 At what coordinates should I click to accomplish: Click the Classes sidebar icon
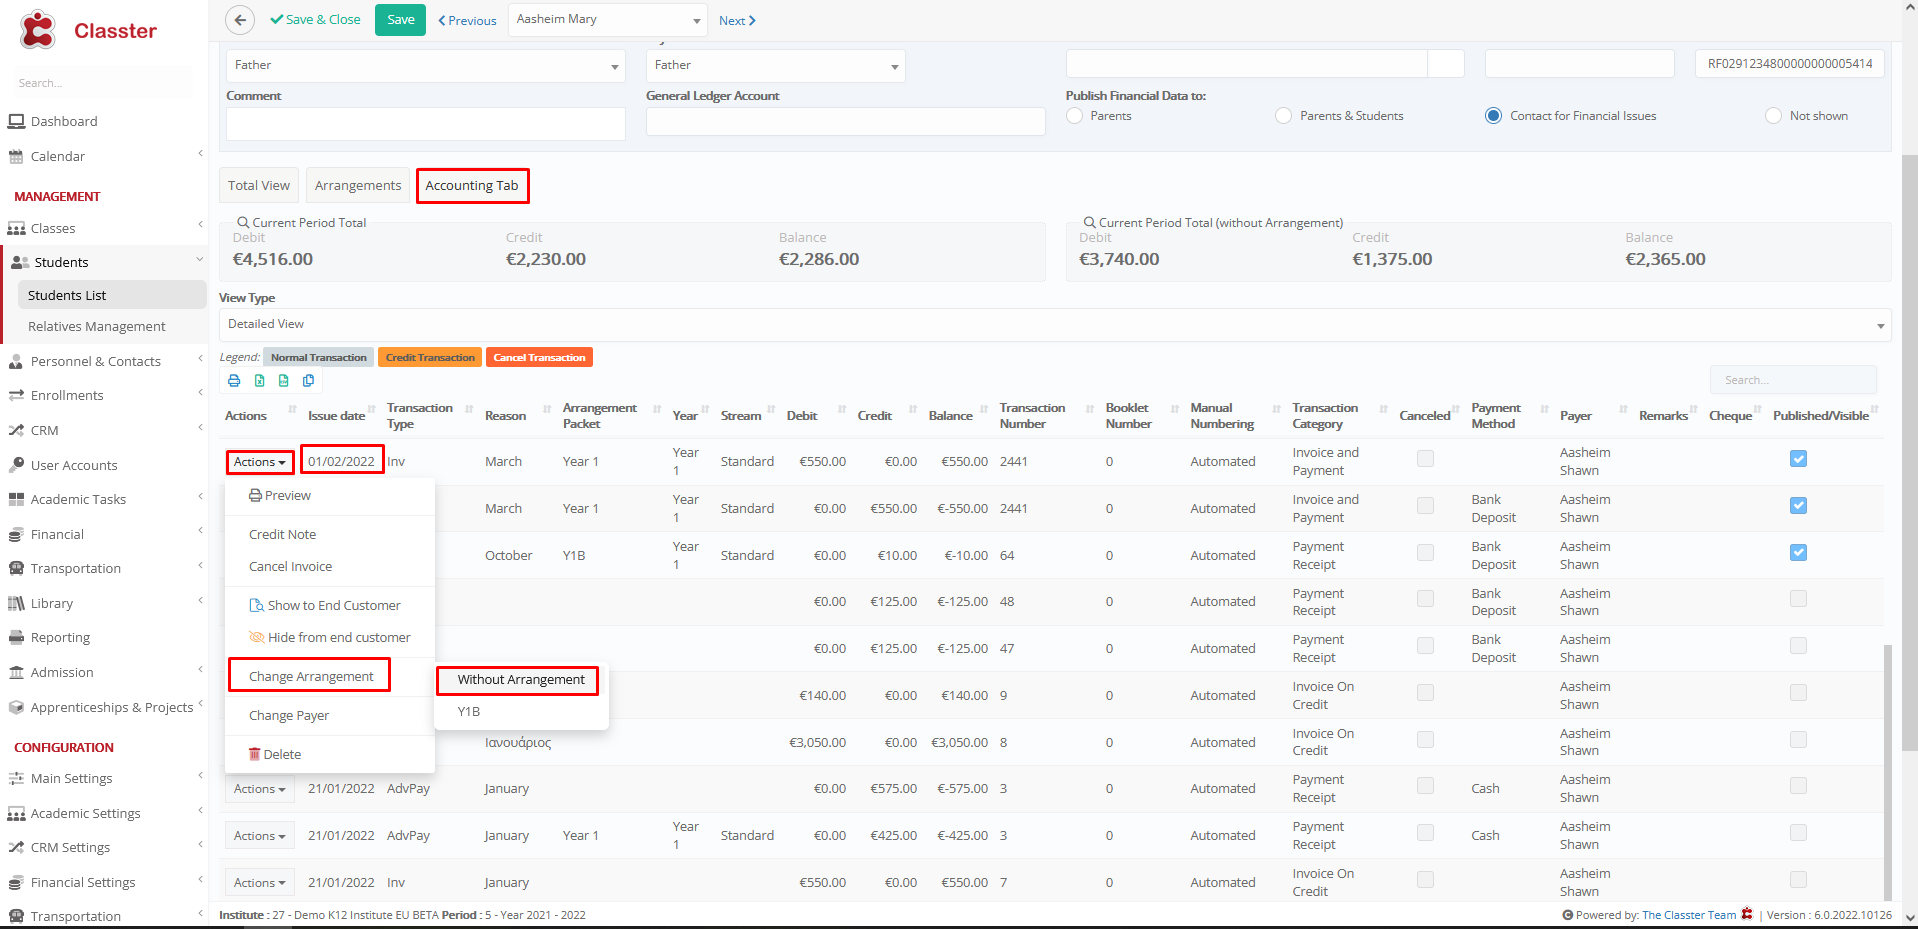pyautogui.click(x=16, y=229)
